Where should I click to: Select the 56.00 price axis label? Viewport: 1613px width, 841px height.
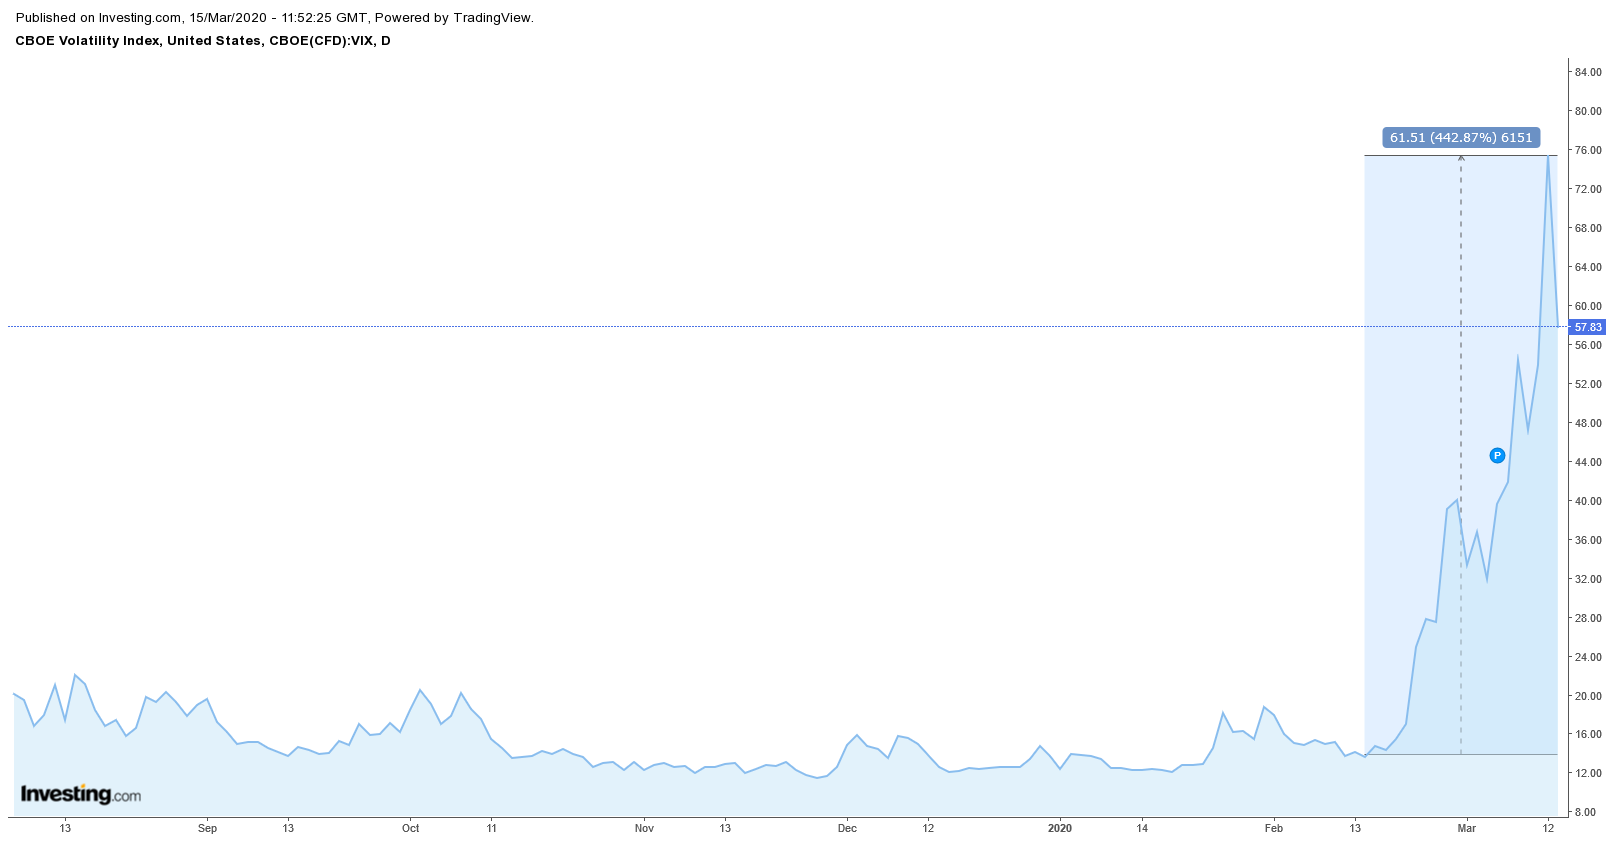pos(1588,345)
